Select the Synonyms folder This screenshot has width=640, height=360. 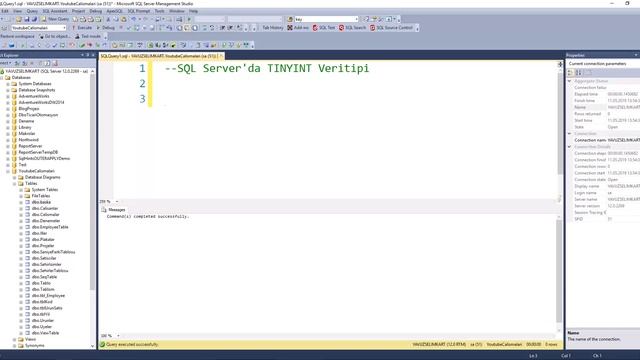pyautogui.click(x=34, y=346)
